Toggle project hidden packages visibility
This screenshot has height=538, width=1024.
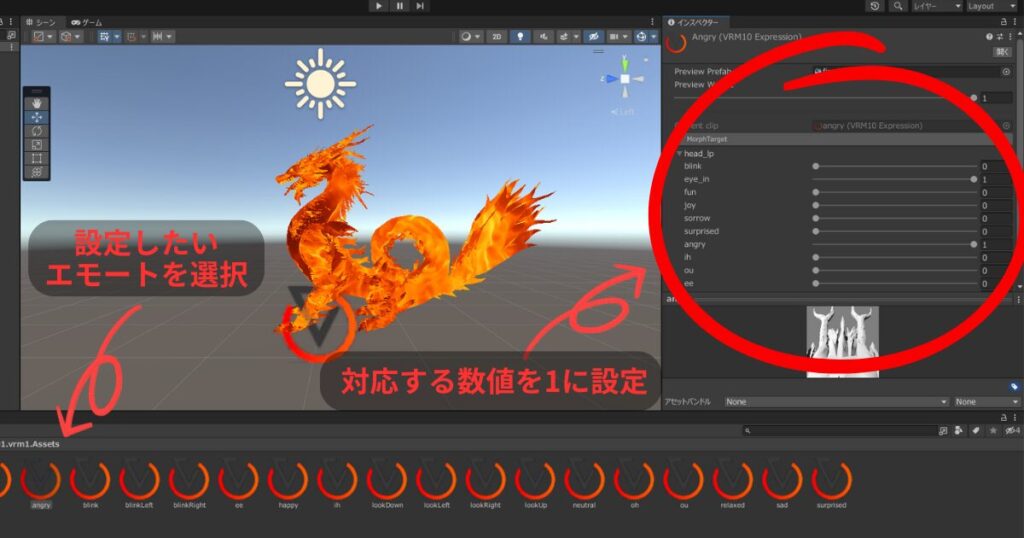point(1012,430)
